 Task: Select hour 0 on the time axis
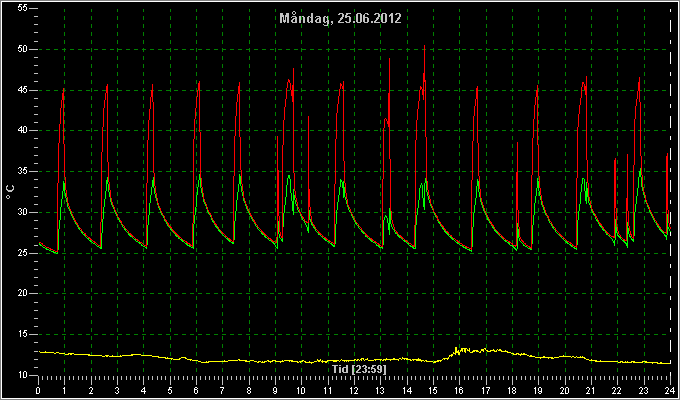[39, 390]
